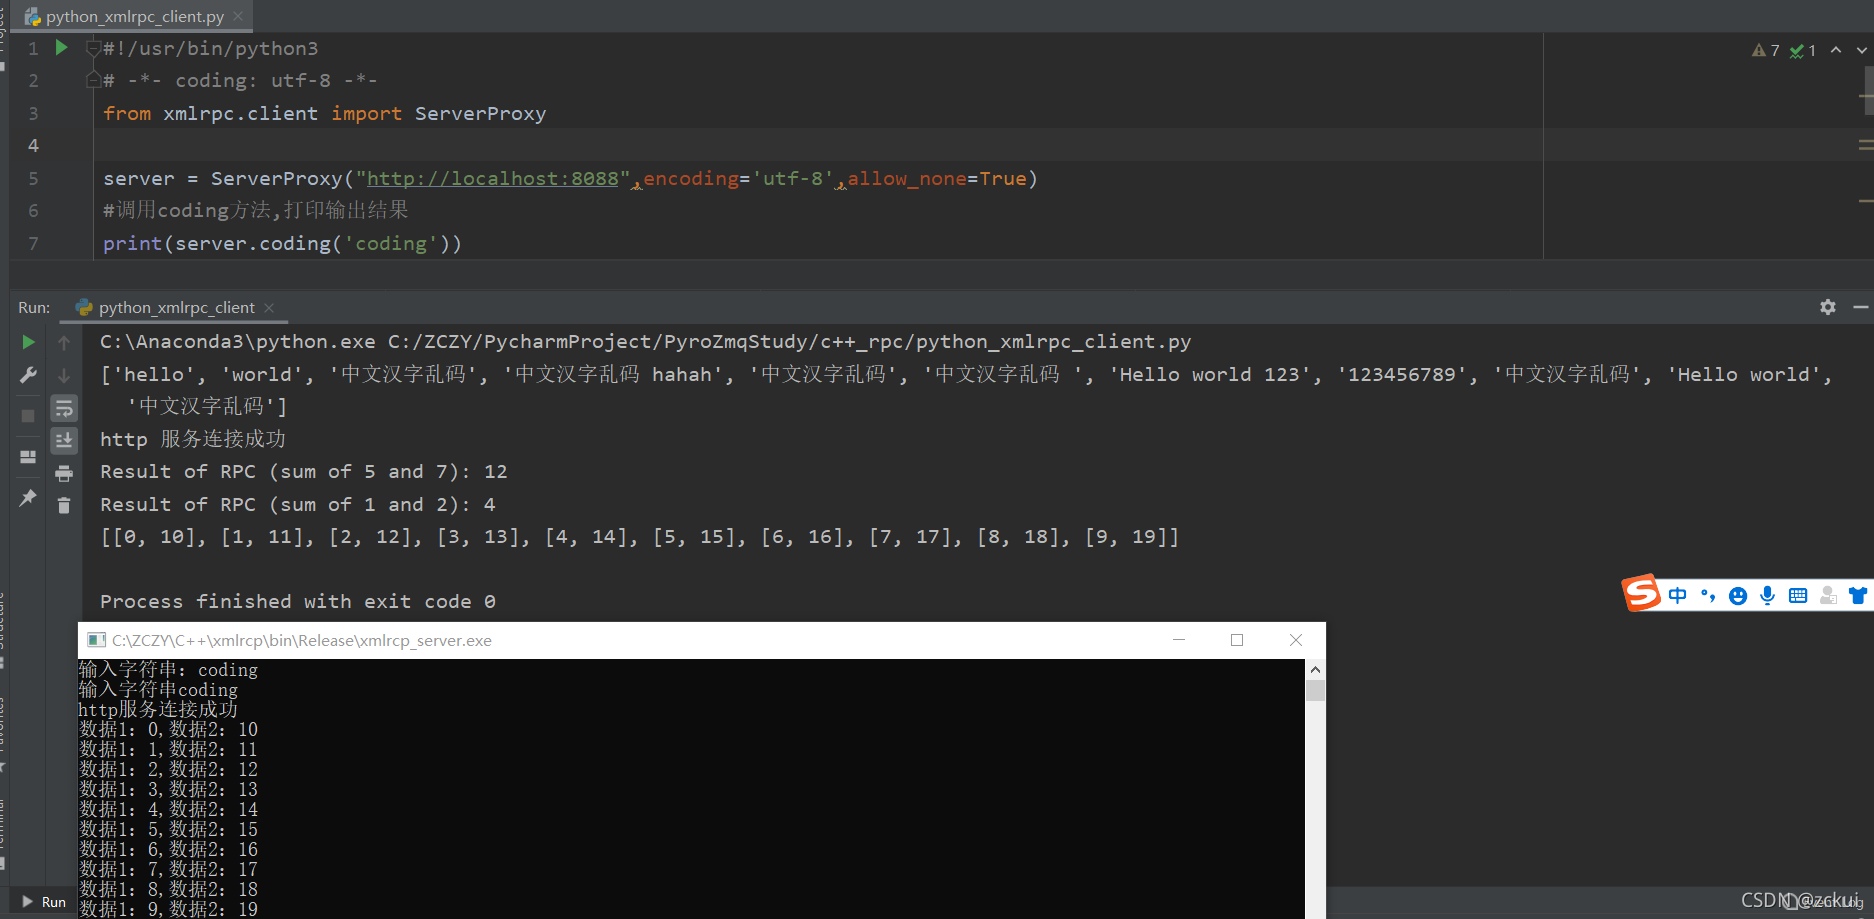Click the typo count checkmark indicator
This screenshot has height=919, width=1874.
coord(1803,50)
